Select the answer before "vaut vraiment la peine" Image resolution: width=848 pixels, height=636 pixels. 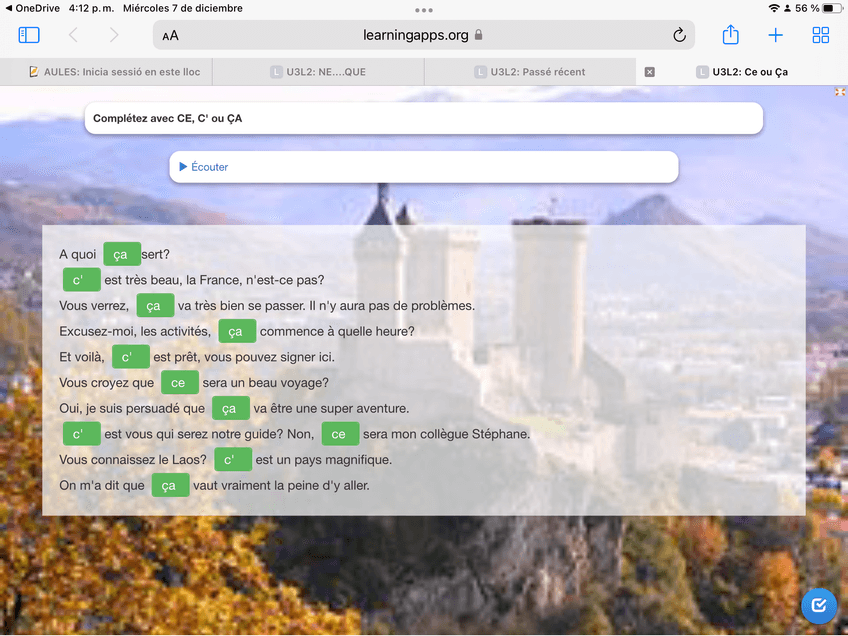coord(170,486)
